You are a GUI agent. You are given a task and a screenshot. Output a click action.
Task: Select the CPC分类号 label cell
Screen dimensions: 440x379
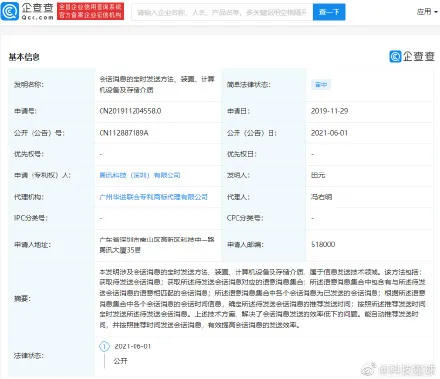pos(264,218)
